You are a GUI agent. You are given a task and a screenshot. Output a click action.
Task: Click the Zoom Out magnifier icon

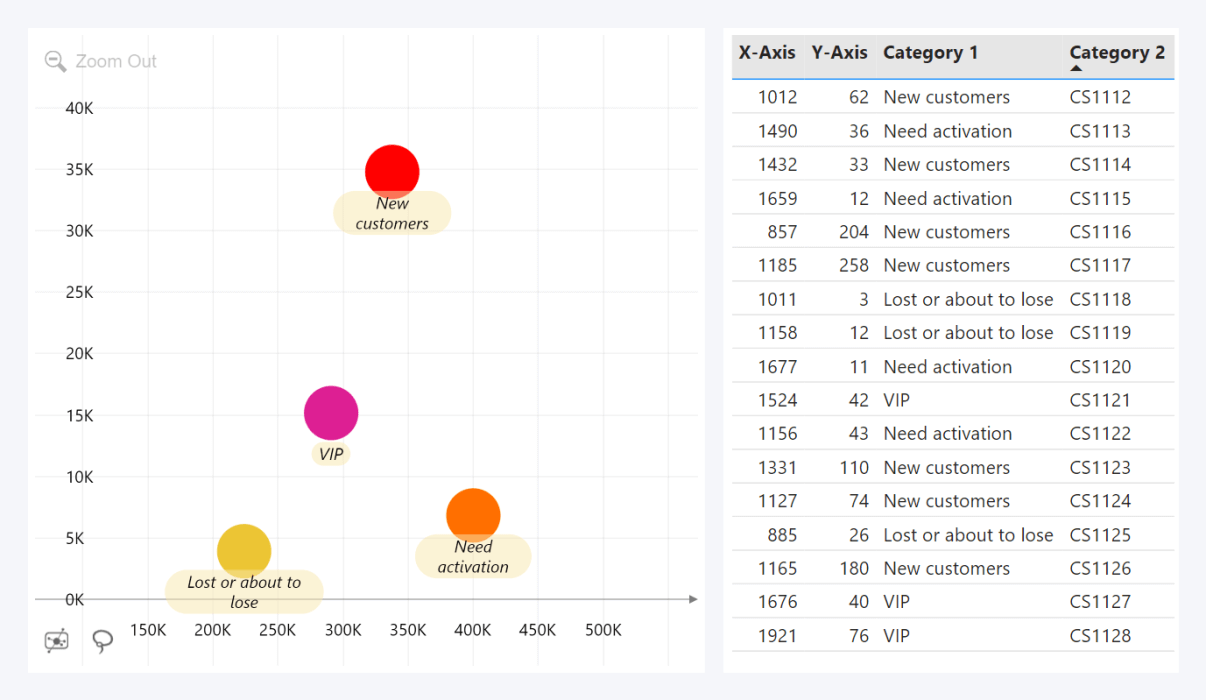point(55,61)
